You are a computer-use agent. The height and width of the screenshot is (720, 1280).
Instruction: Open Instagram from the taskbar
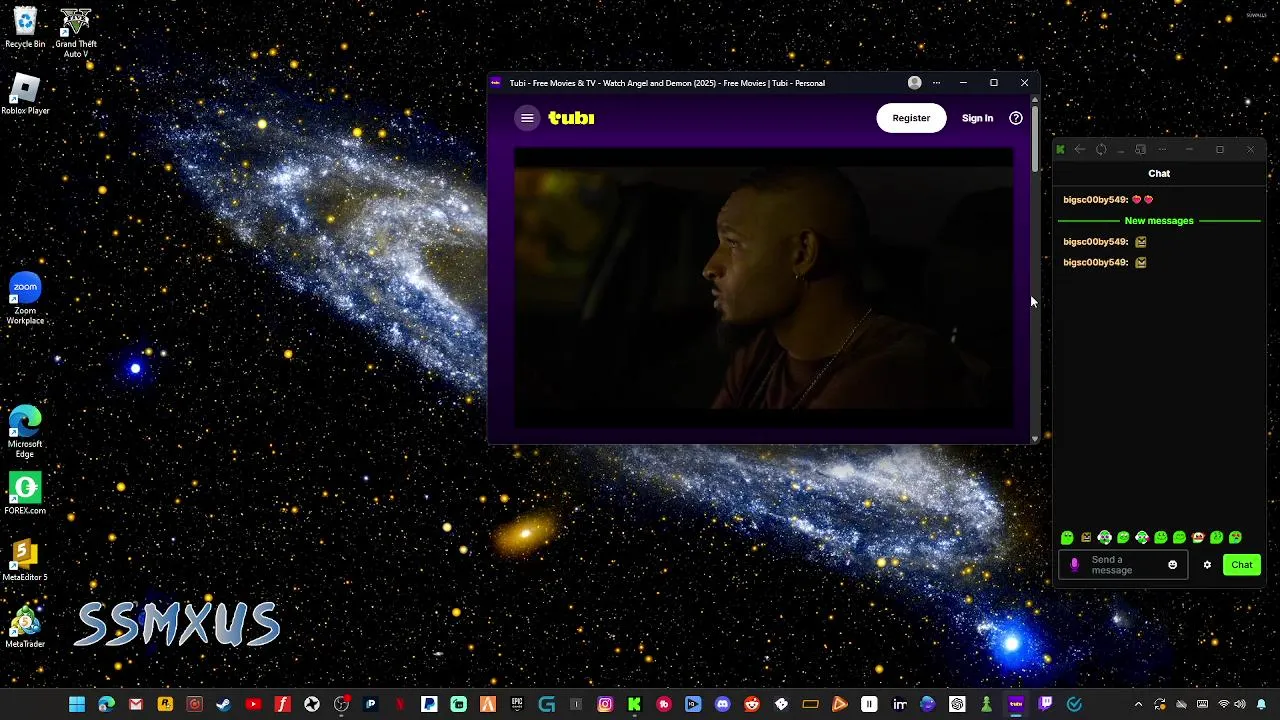605,705
